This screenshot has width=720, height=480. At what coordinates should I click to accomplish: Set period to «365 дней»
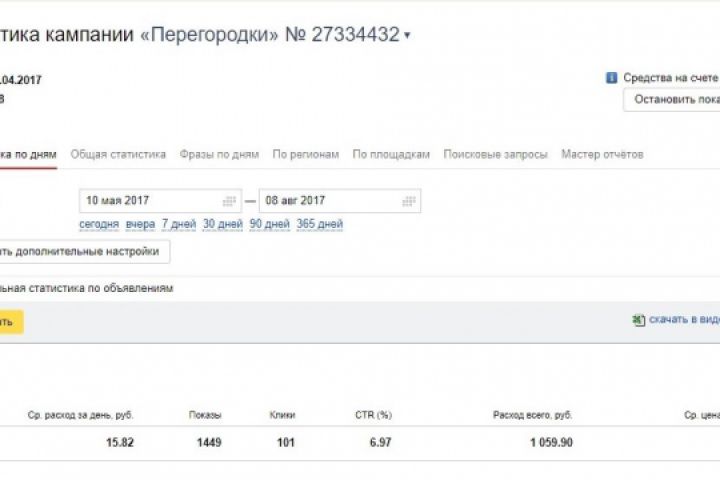320,224
